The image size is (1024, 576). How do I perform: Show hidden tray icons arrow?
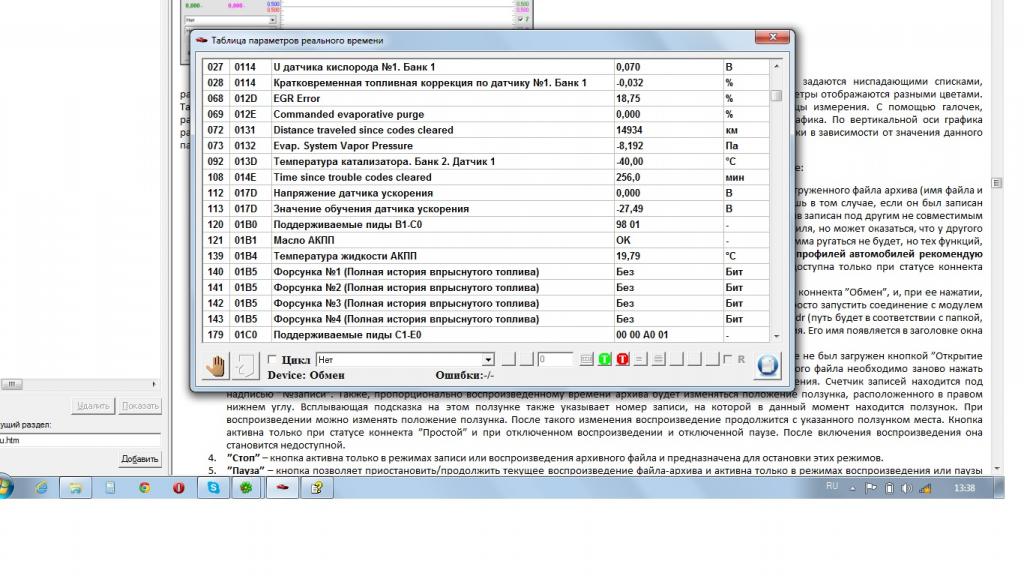pos(852,488)
